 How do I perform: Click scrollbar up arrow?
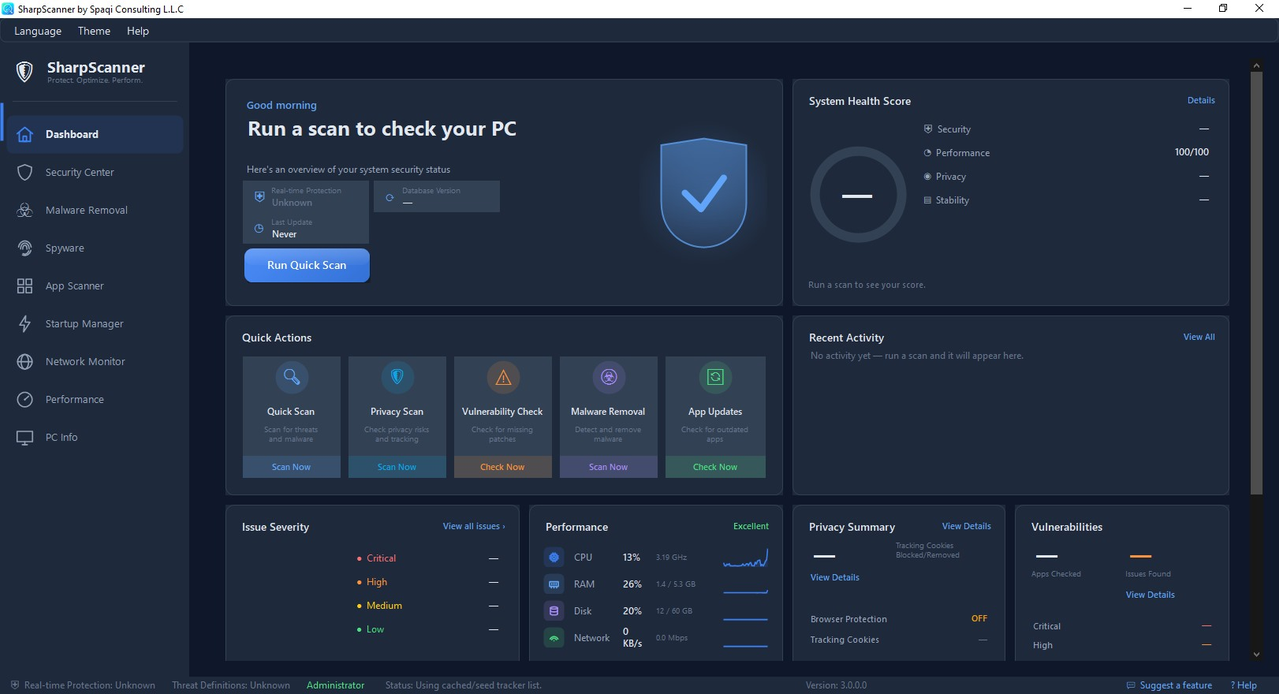click(x=1257, y=65)
